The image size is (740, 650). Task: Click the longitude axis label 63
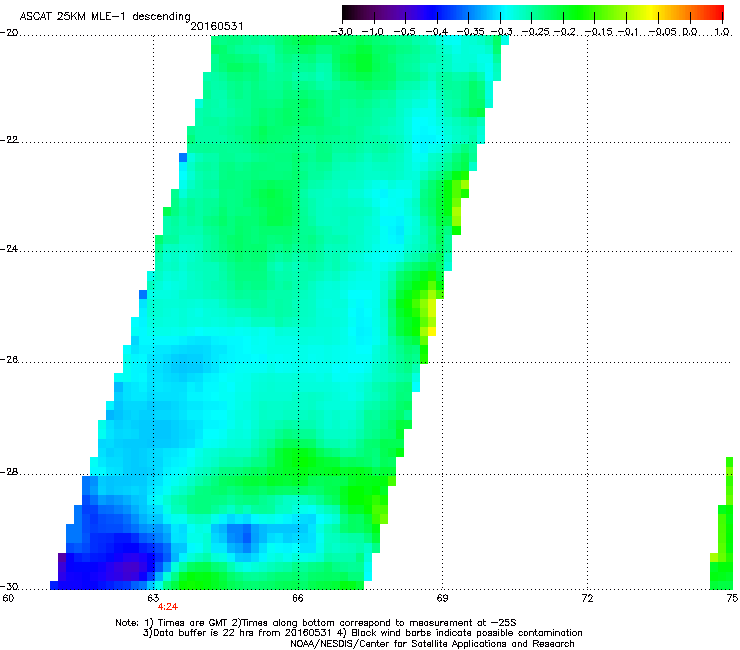153,598
